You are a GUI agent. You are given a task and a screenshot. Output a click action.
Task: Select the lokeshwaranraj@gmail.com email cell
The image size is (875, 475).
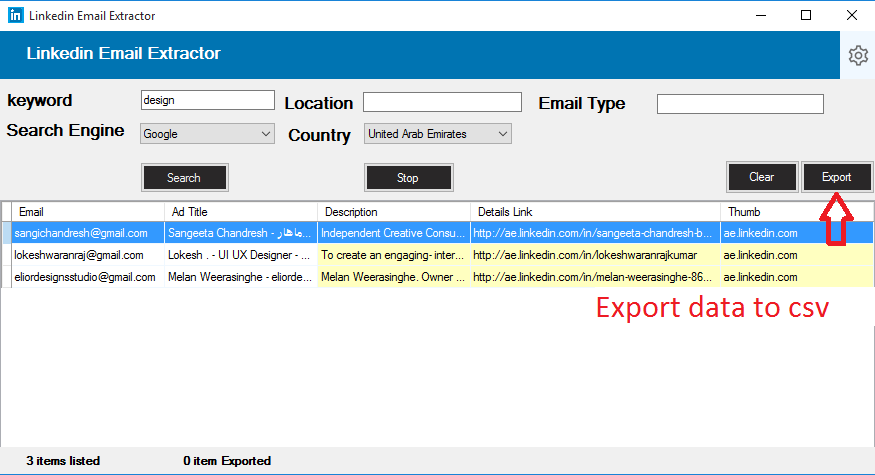tap(88, 255)
